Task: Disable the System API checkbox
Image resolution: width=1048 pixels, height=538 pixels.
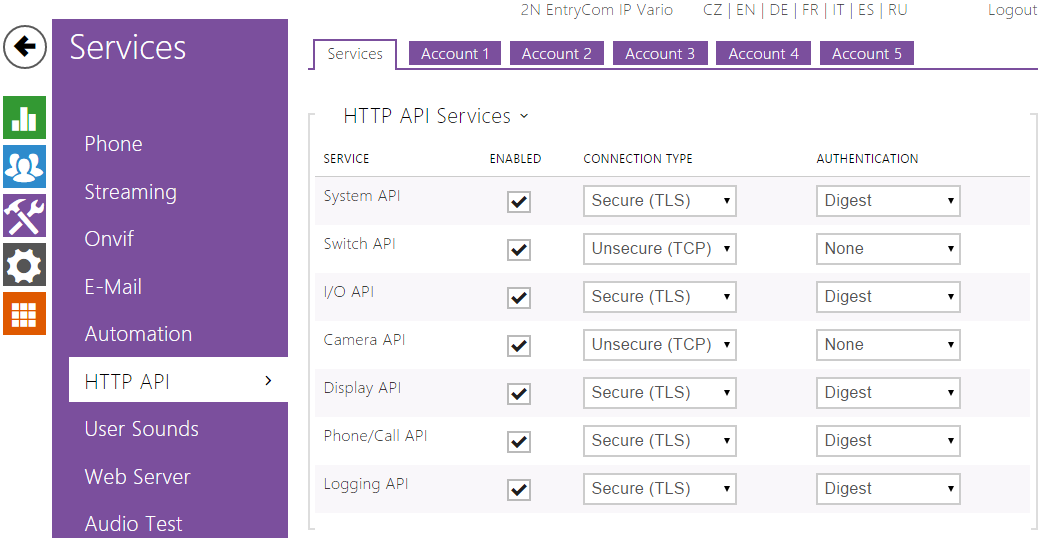Action: point(519,202)
